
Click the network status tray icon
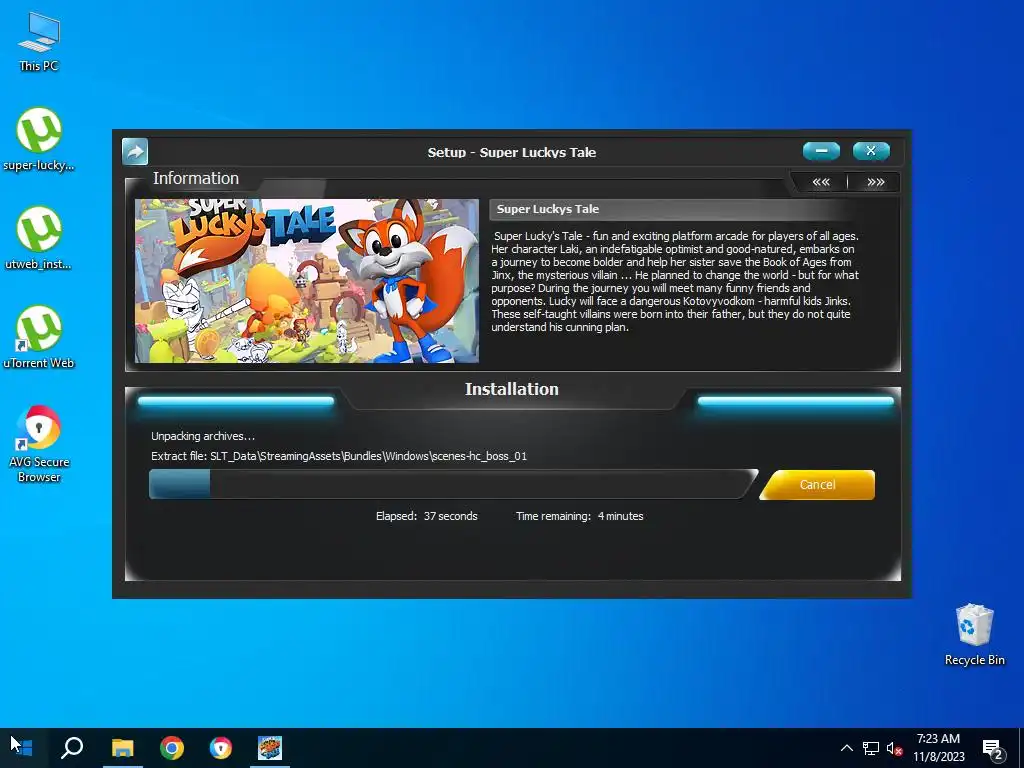pos(871,748)
